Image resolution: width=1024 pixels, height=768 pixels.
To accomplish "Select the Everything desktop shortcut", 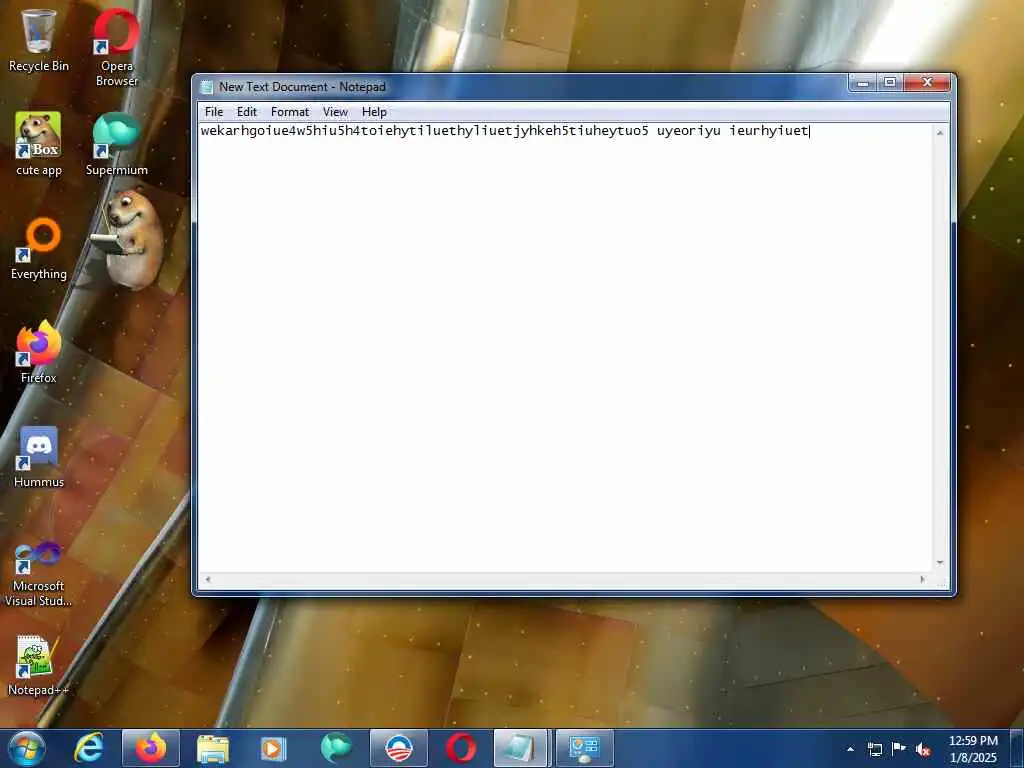I will coord(38,248).
